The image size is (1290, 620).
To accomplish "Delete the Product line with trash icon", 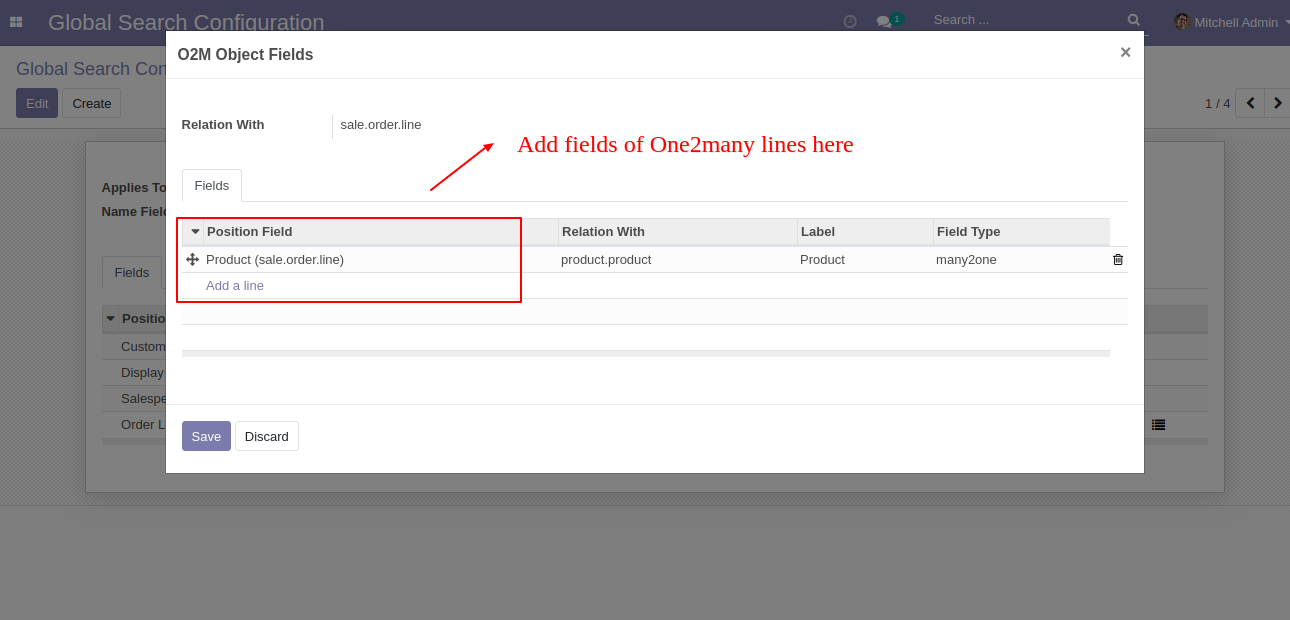I will pyautogui.click(x=1118, y=259).
